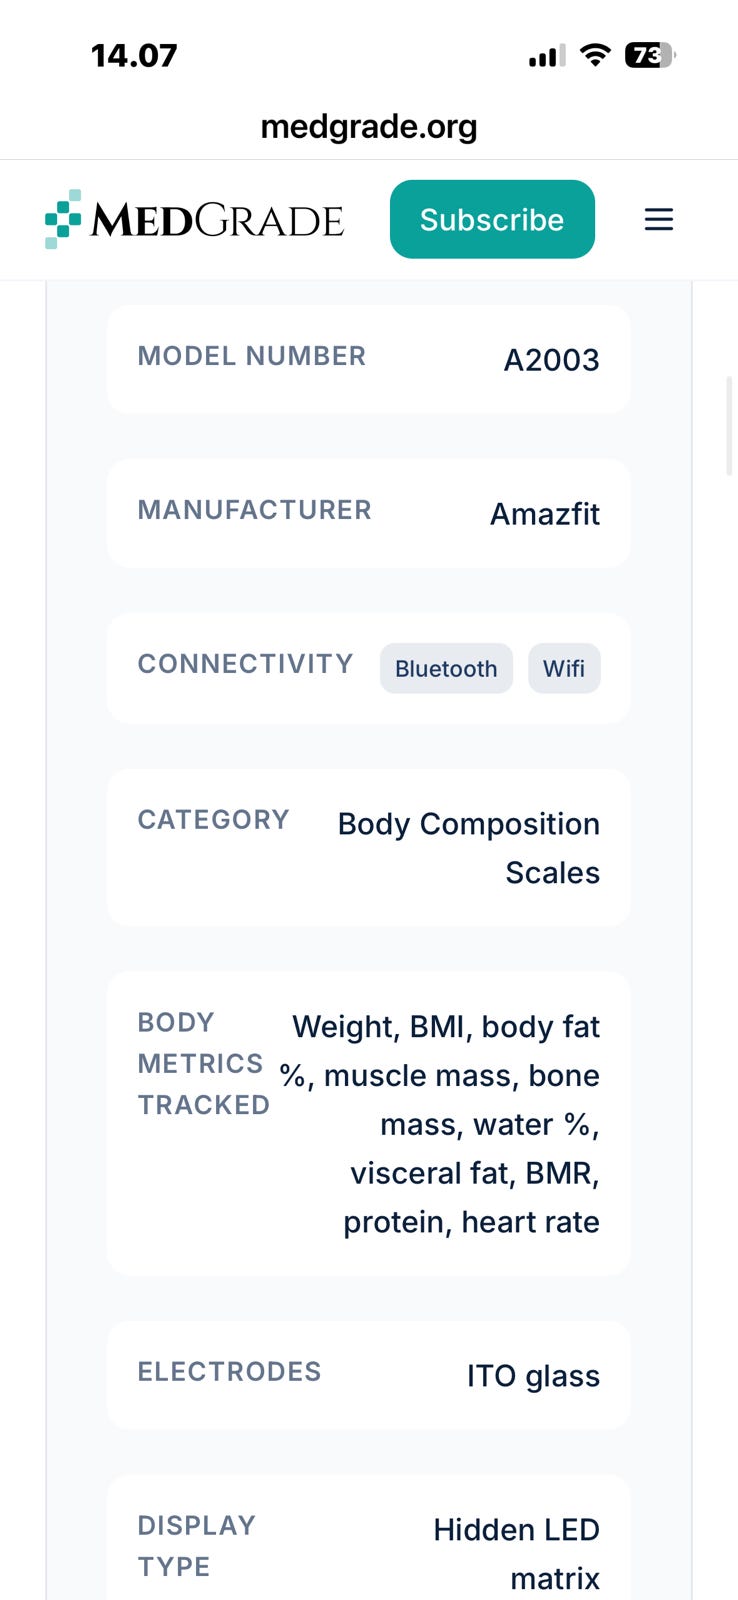738x1600 pixels.
Task: Tap the medgrade.org address bar
Action: coord(368,127)
